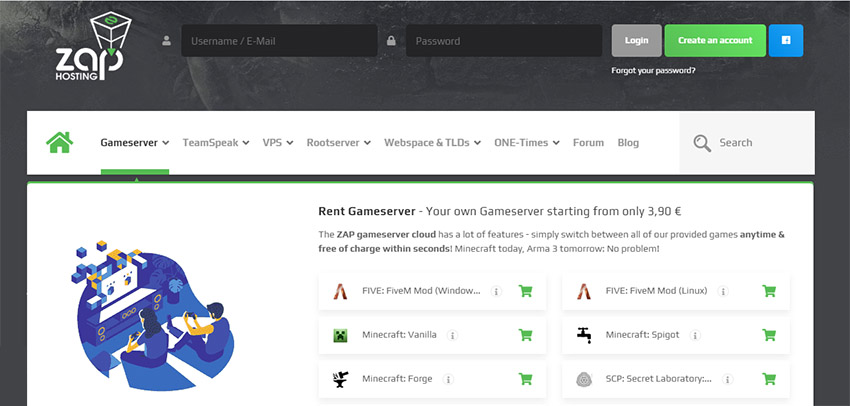This screenshot has height=406, width=850.
Task: Click the Login button
Action: 636,41
